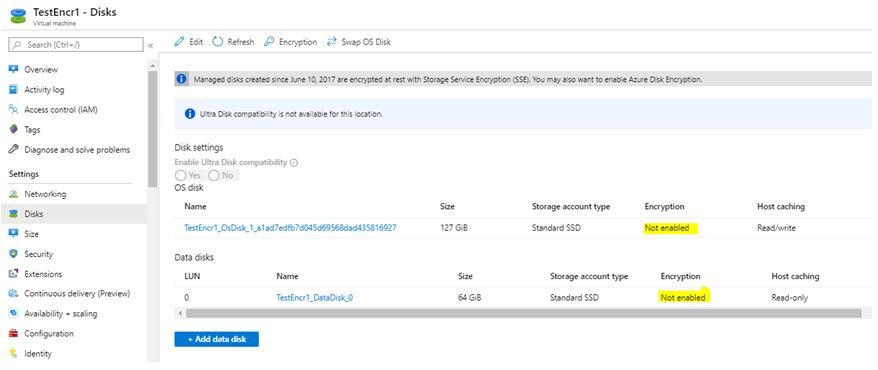The width and height of the screenshot is (878, 370).
Task: Refresh the disks list
Action: 233,42
